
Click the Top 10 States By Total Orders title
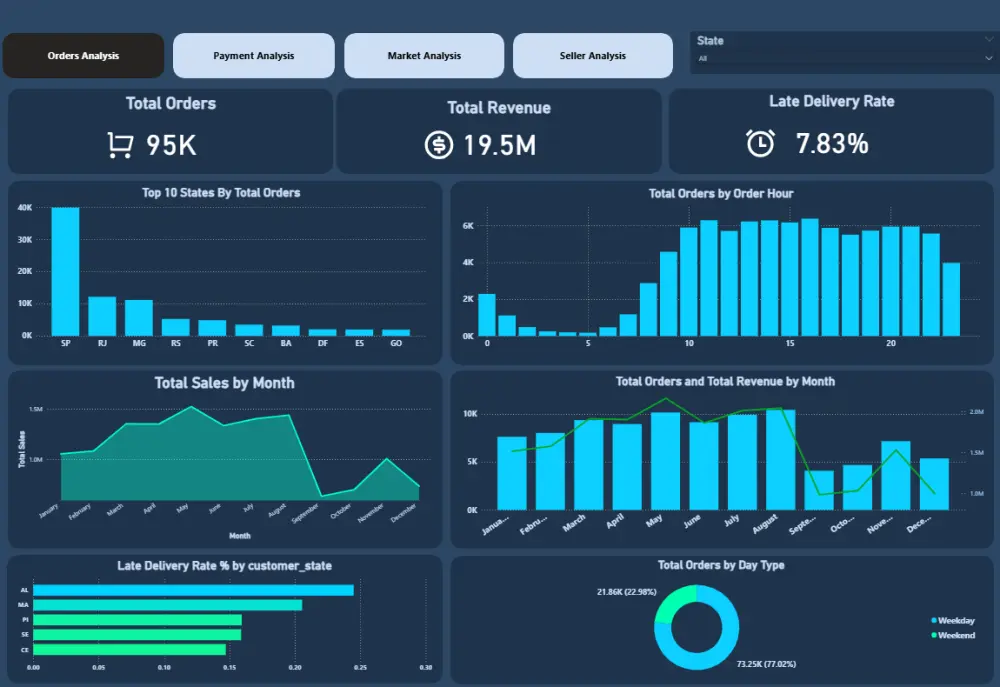[221, 193]
